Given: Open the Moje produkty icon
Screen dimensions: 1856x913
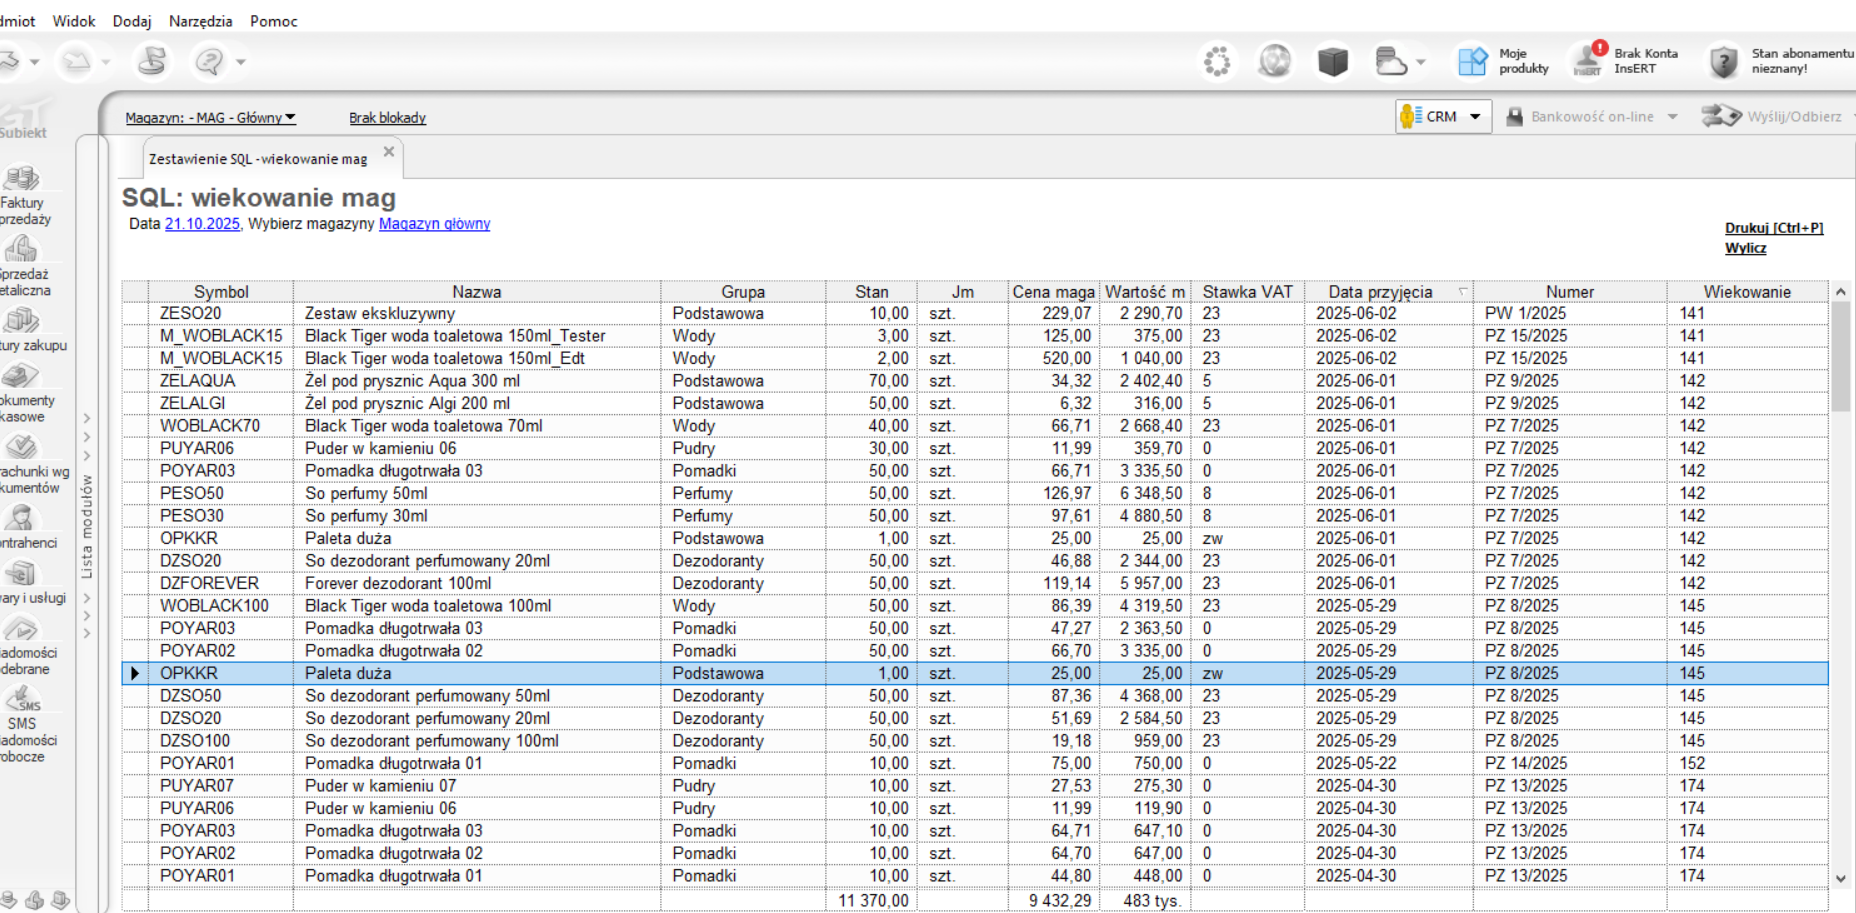Looking at the screenshot, I should pyautogui.click(x=1472, y=62).
